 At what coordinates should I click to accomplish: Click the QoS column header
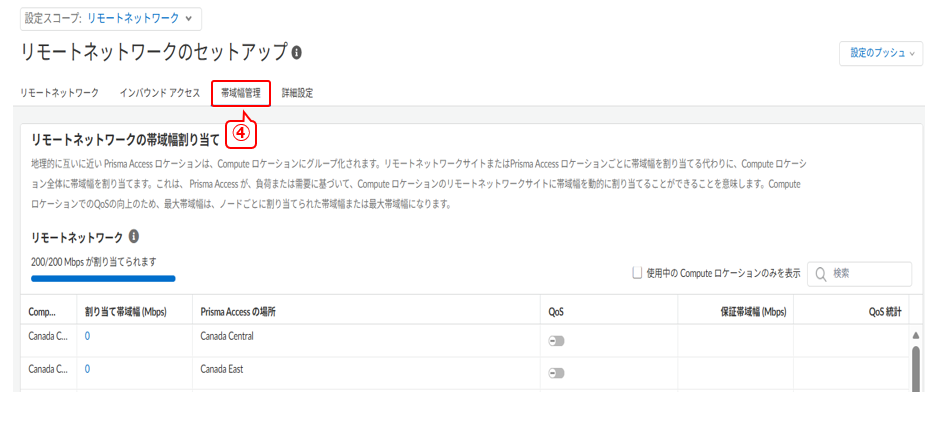556,312
